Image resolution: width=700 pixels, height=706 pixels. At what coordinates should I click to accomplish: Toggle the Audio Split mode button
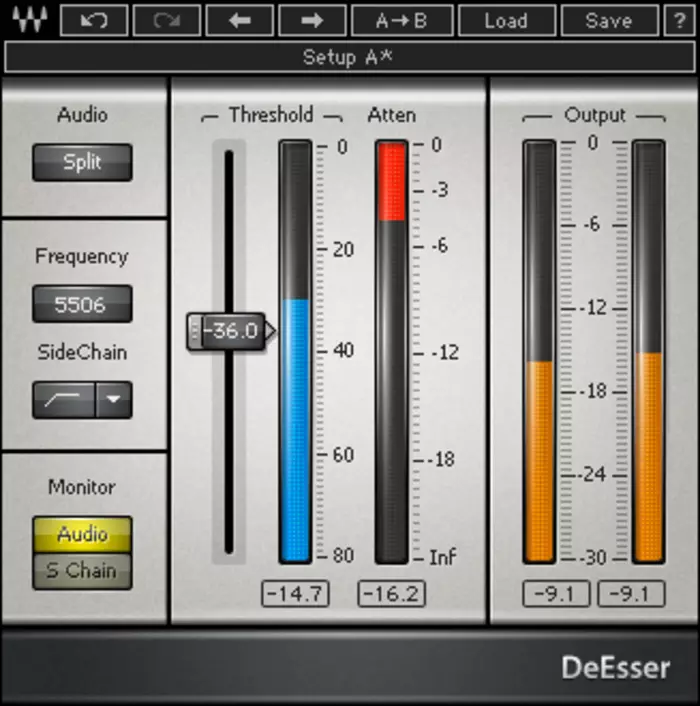point(82,162)
